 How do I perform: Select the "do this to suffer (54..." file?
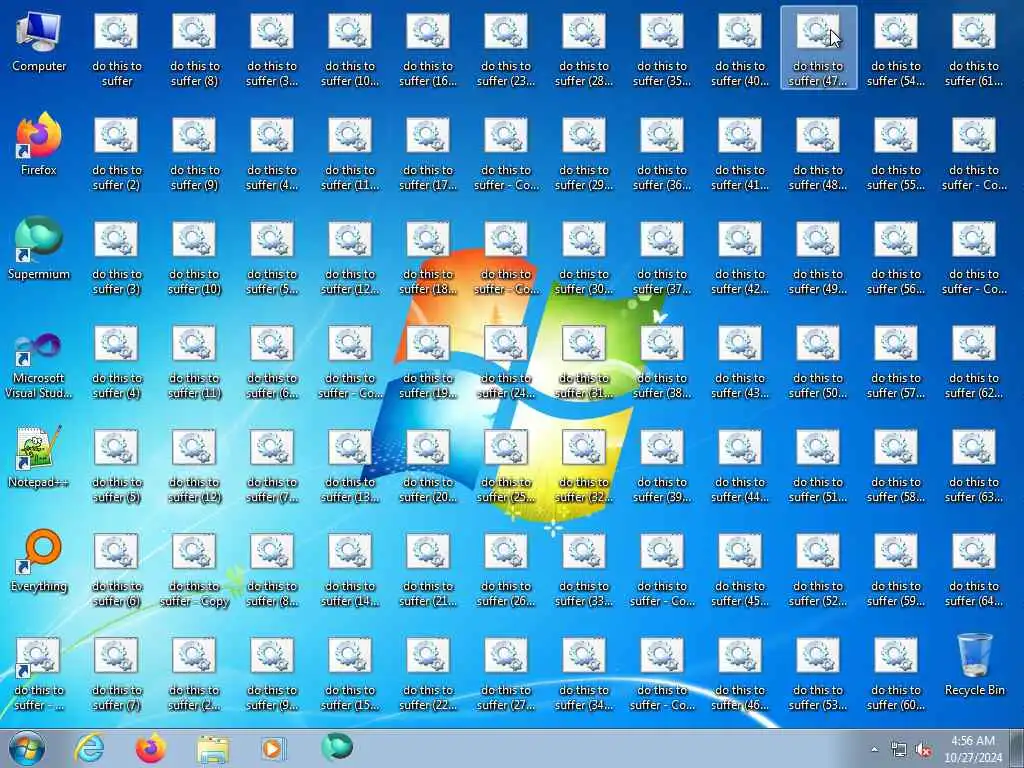click(x=896, y=50)
